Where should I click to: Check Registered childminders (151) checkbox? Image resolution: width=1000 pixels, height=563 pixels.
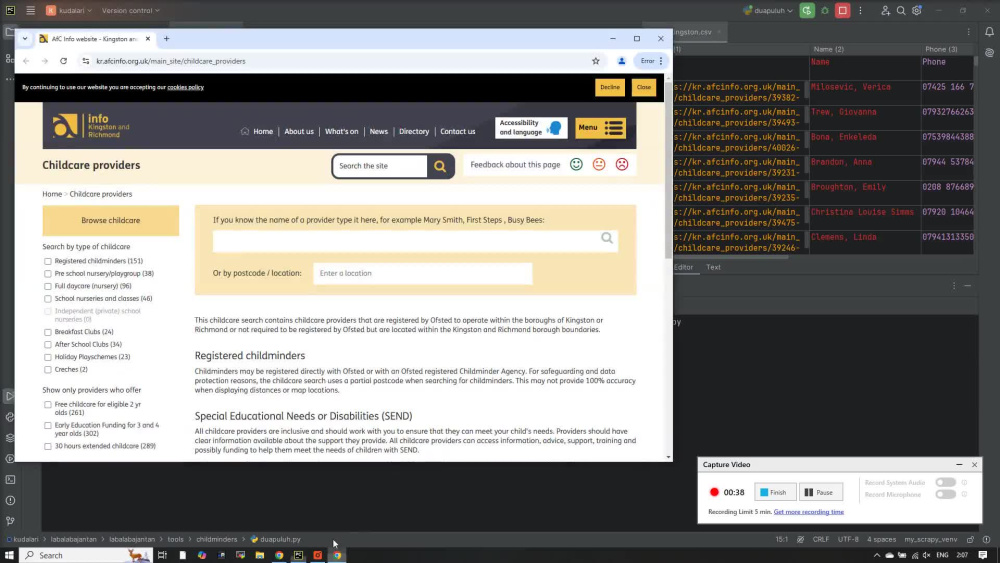click(48, 261)
